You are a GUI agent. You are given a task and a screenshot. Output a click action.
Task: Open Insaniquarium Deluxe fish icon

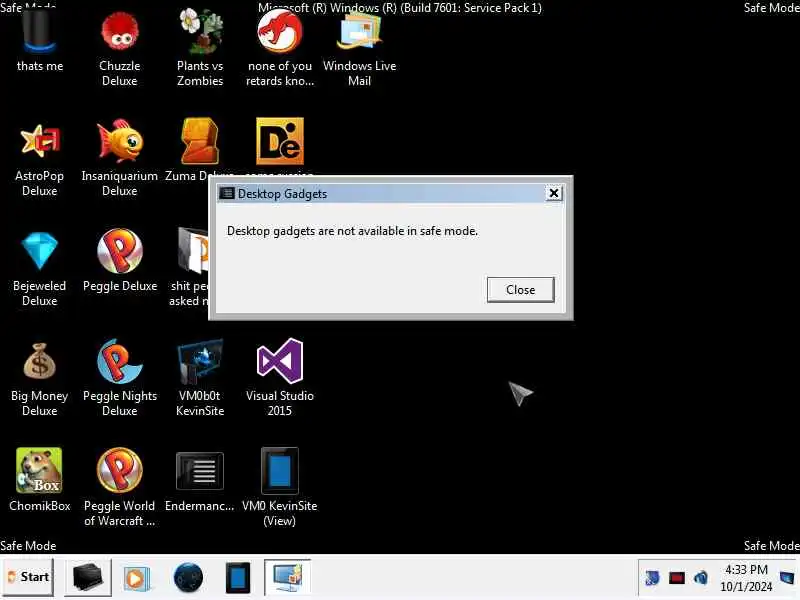pyautogui.click(x=119, y=141)
